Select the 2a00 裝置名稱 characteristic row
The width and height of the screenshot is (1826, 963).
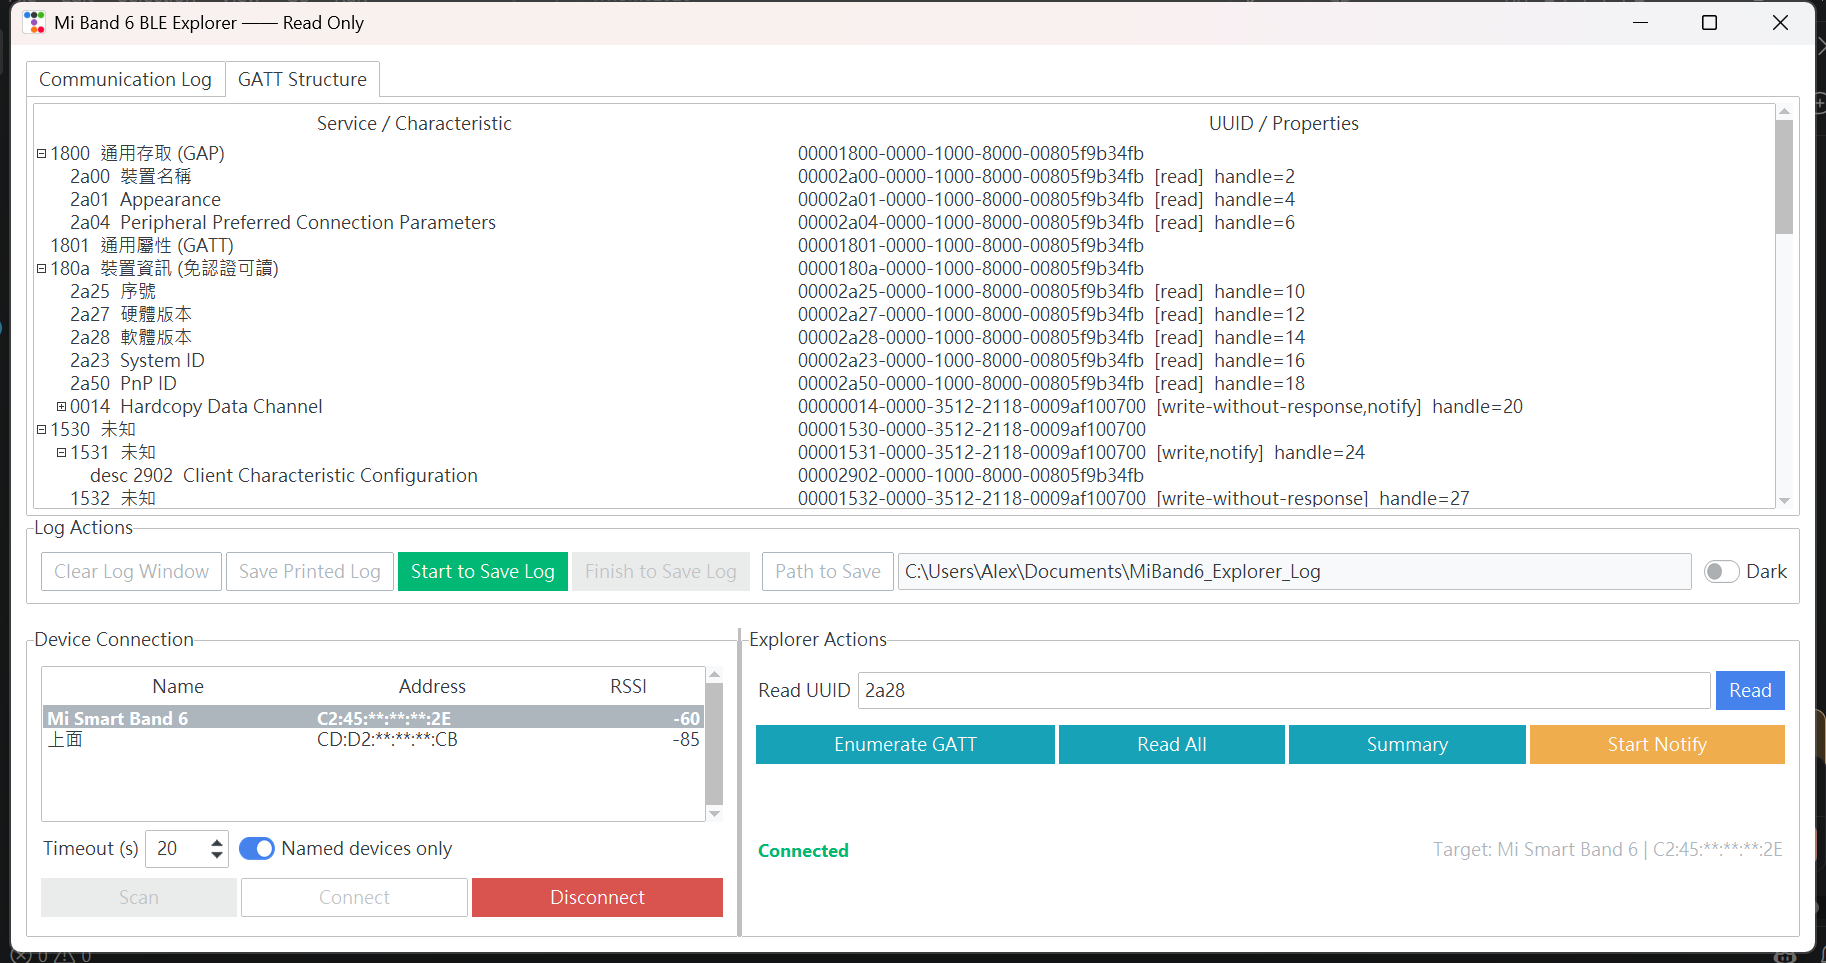click(x=904, y=176)
